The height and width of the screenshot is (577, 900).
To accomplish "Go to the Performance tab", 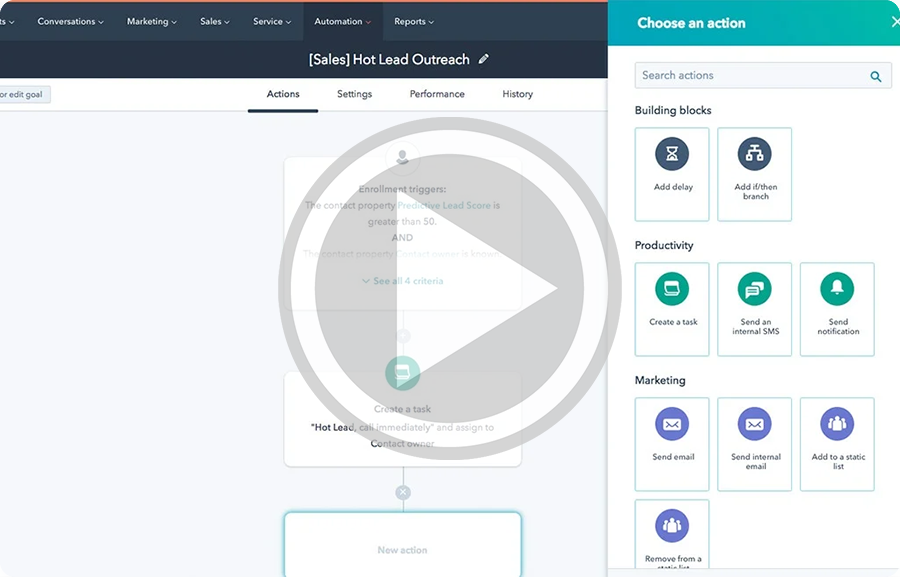I will [x=437, y=94].
